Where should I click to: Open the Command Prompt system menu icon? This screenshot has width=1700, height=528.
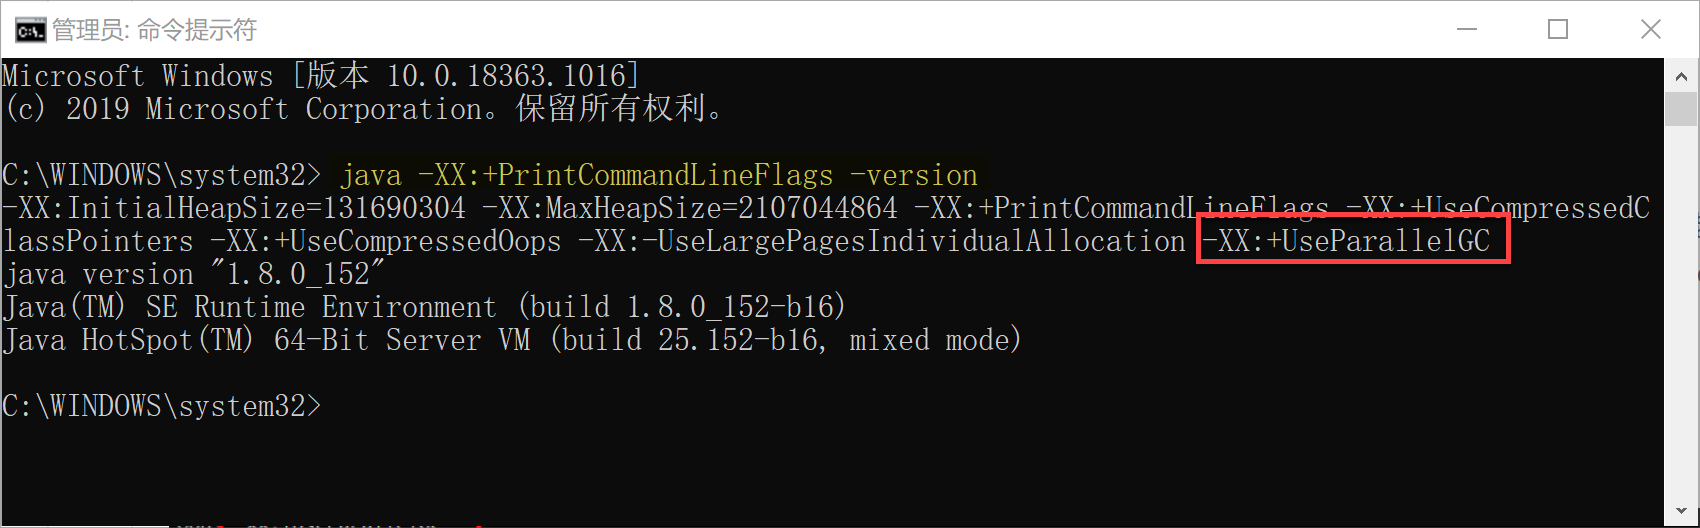pos(29,30)
